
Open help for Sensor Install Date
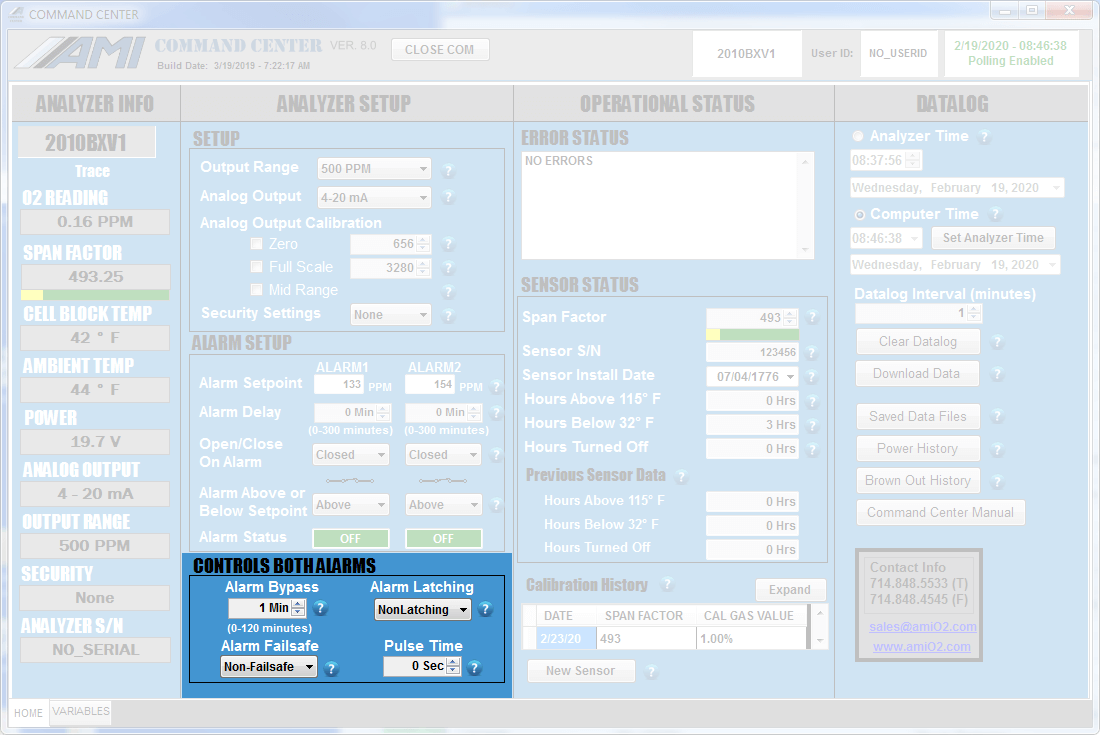[812, 377]
